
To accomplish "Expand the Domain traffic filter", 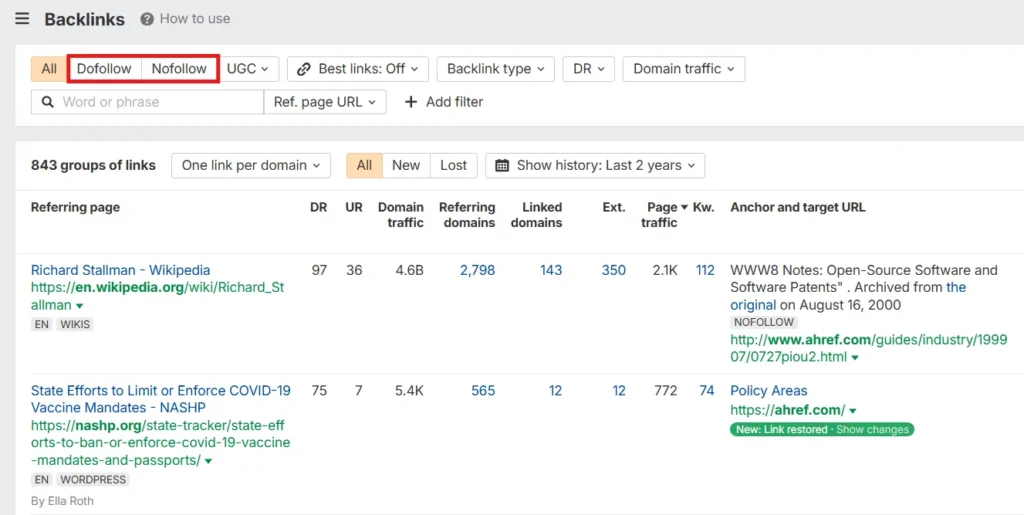I will coord(683,69).
